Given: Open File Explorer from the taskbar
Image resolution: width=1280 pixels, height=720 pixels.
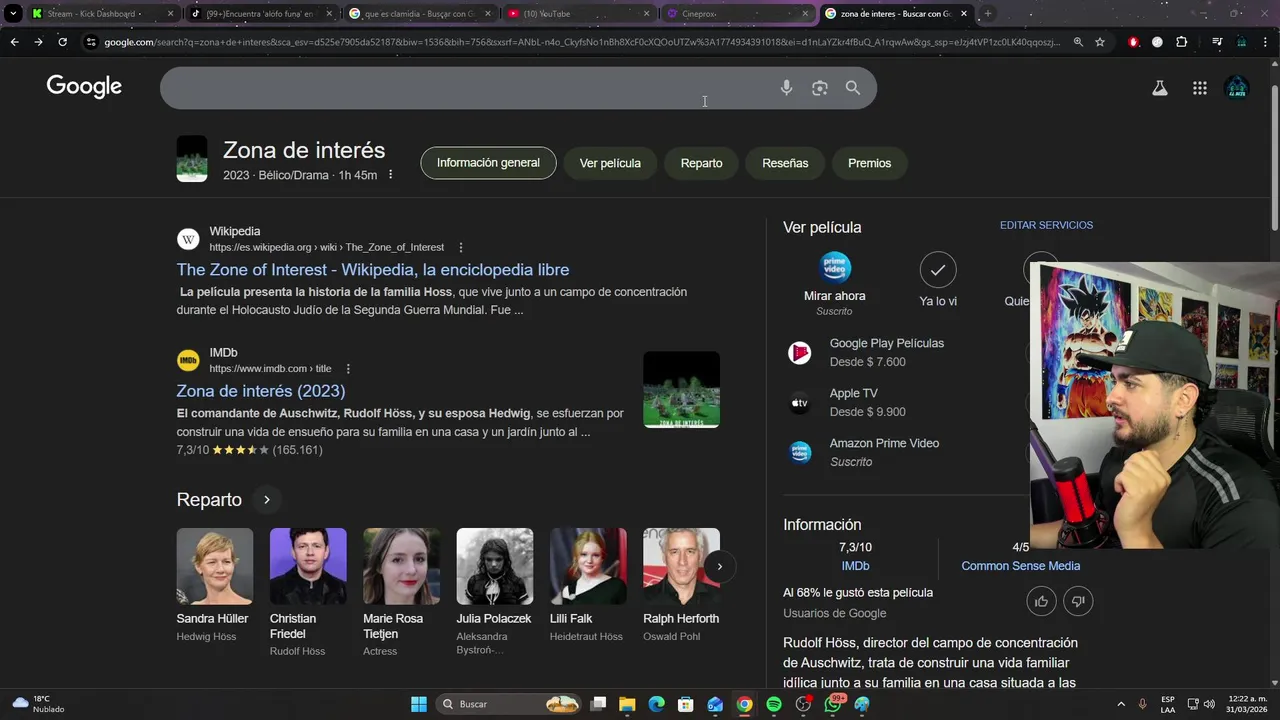Looking at the screenshot, I should tap(627, 704).
